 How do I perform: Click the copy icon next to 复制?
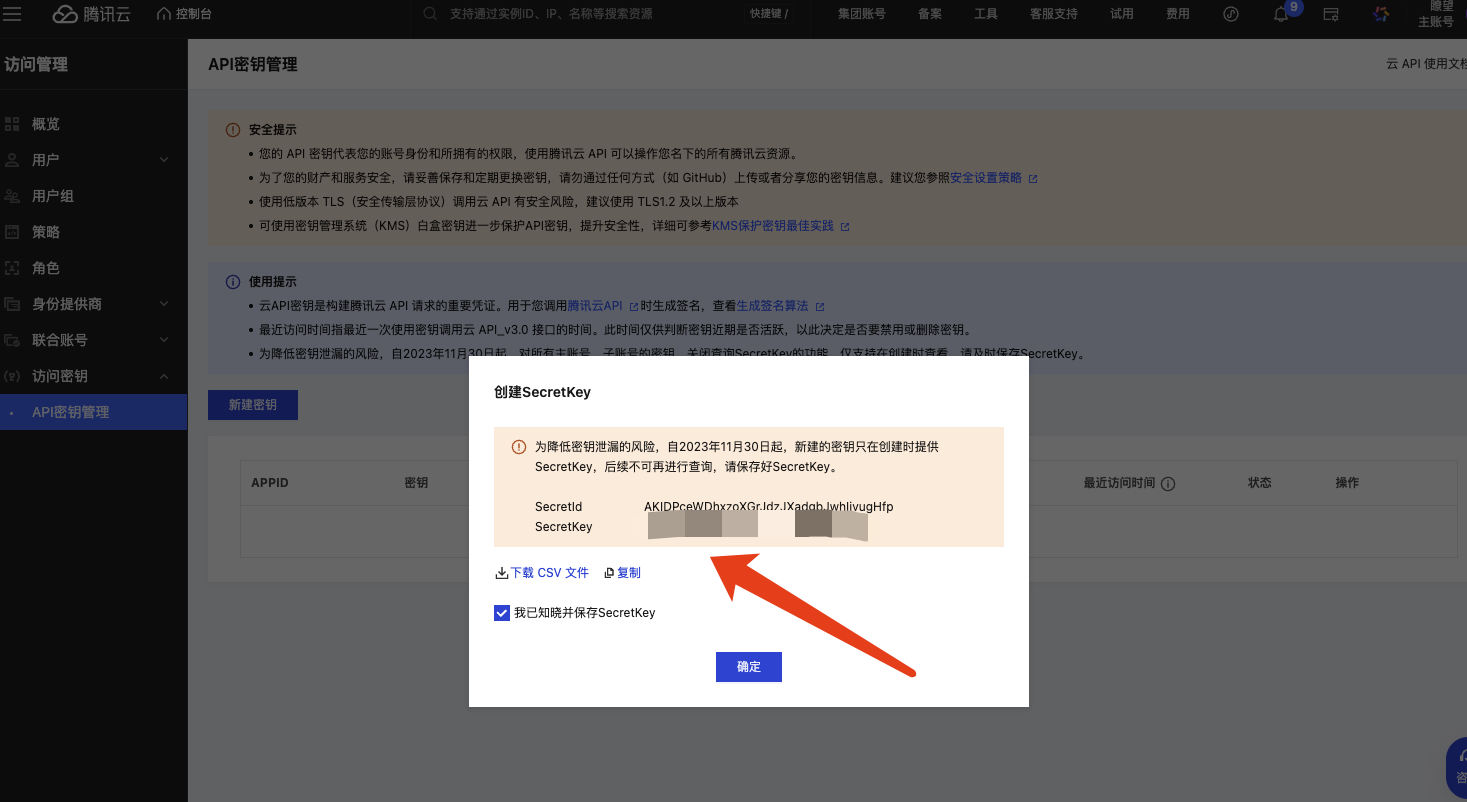click(609, 573)
